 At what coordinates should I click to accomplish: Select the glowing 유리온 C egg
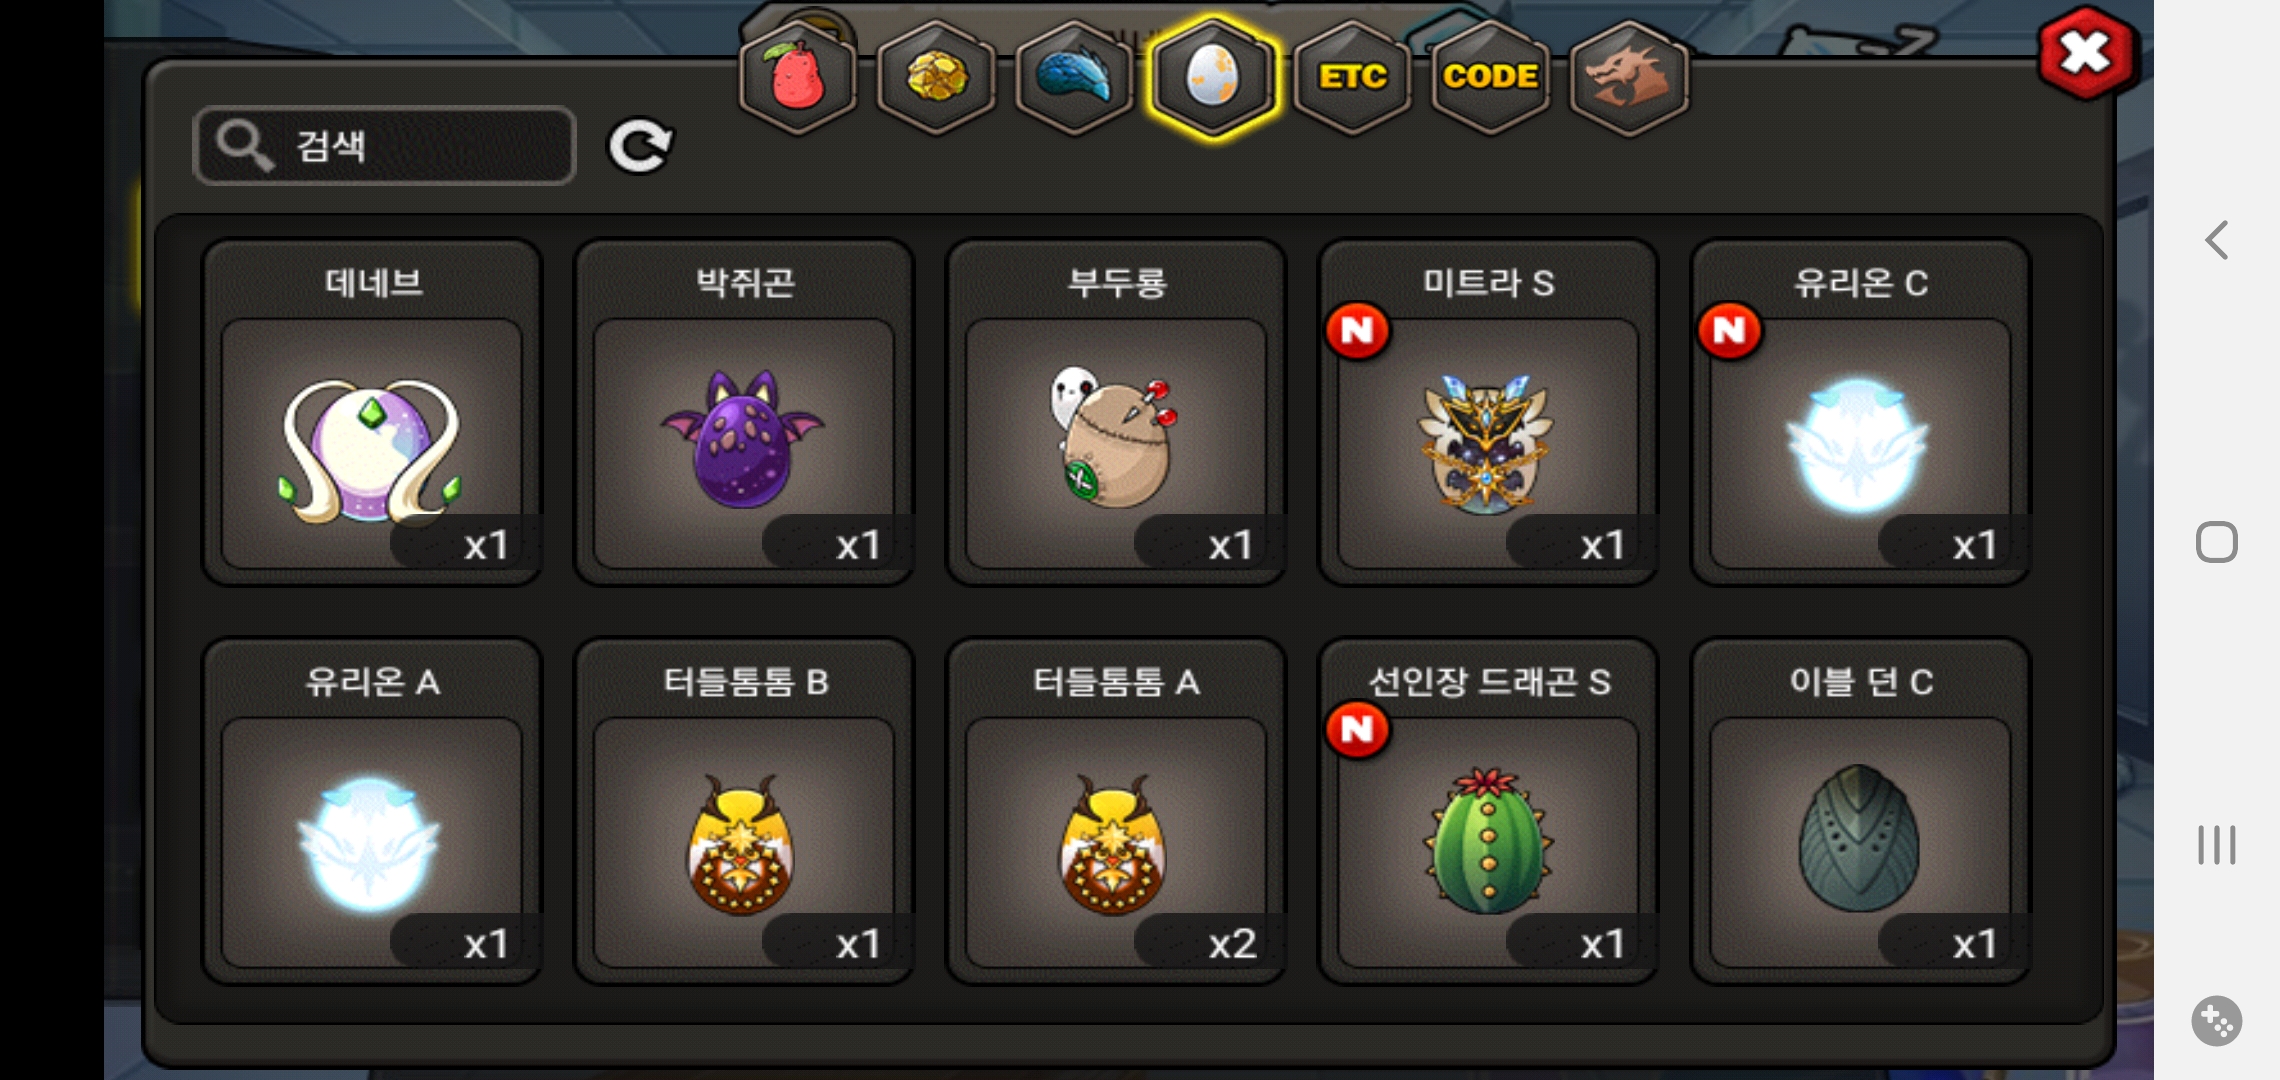[x=1860, y=412]
